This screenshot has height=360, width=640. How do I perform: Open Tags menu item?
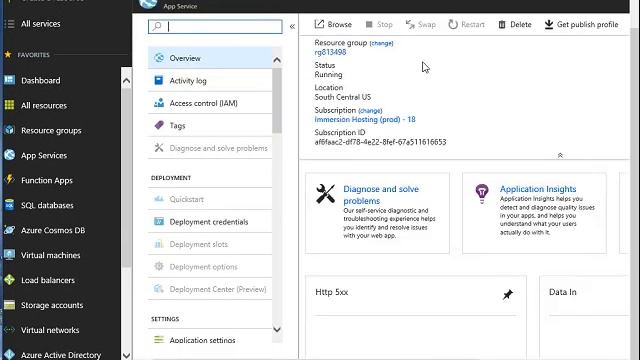(x=210, y=125)
